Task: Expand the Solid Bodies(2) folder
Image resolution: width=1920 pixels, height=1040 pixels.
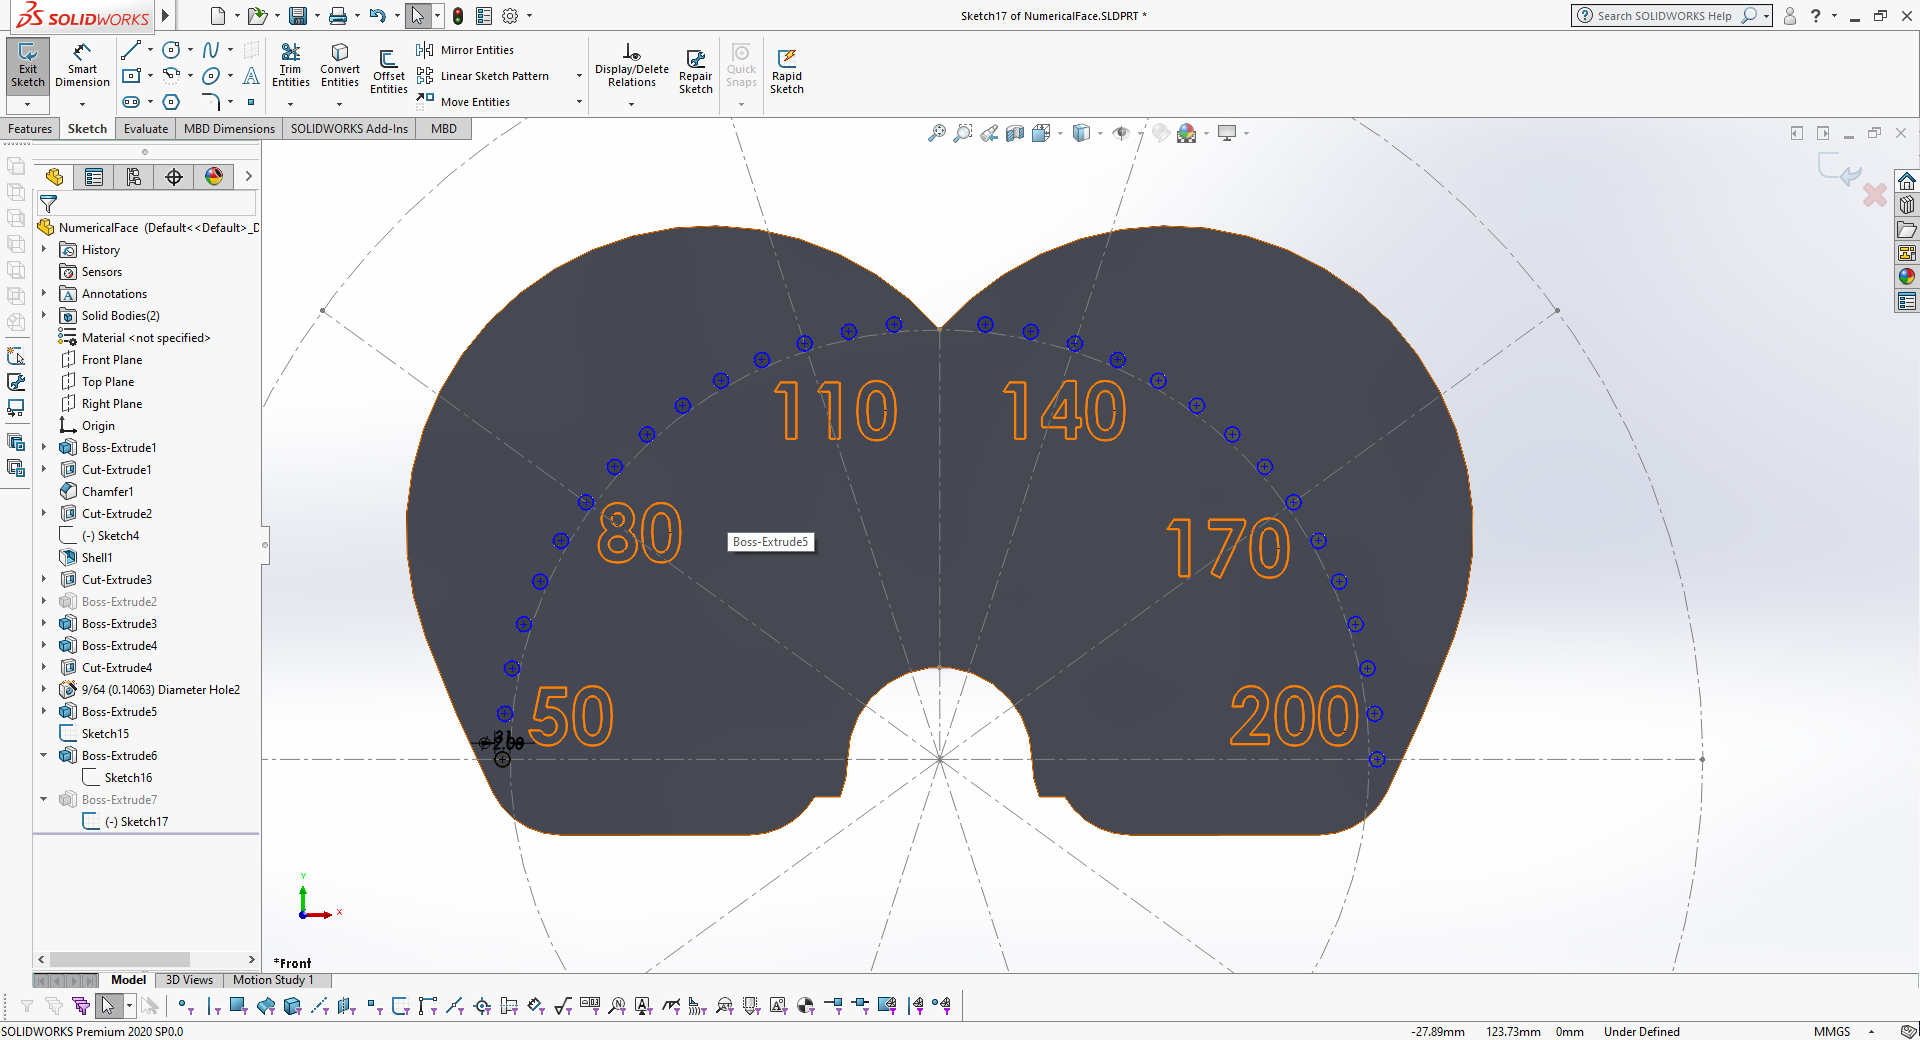Action: 44,316
